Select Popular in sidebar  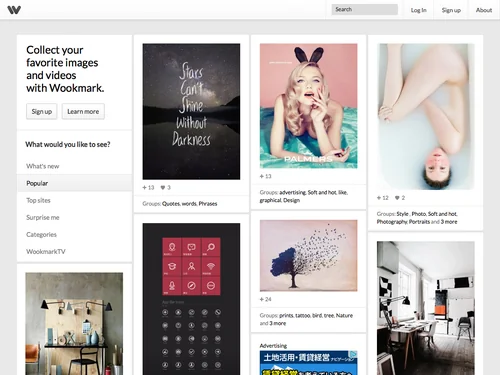click(x=74, y=183)
